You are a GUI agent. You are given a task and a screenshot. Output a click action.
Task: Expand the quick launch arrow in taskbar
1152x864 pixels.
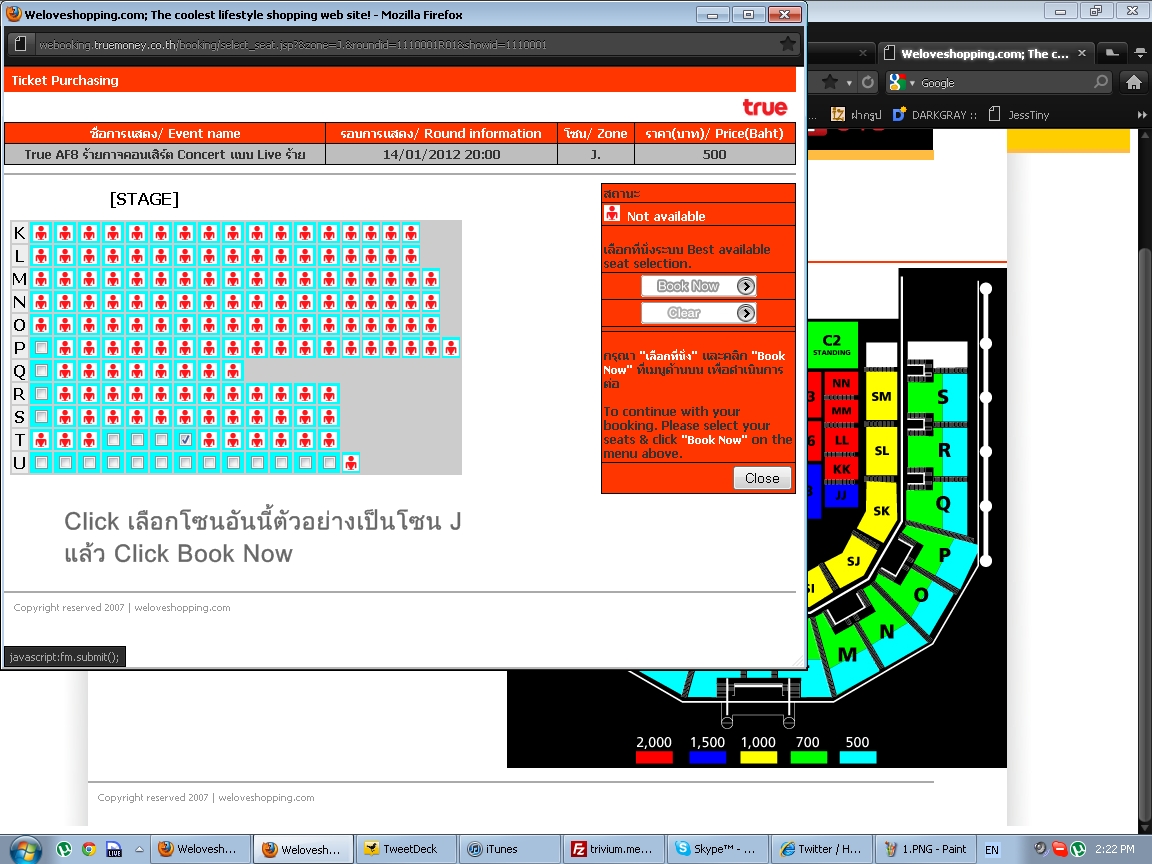139,849
